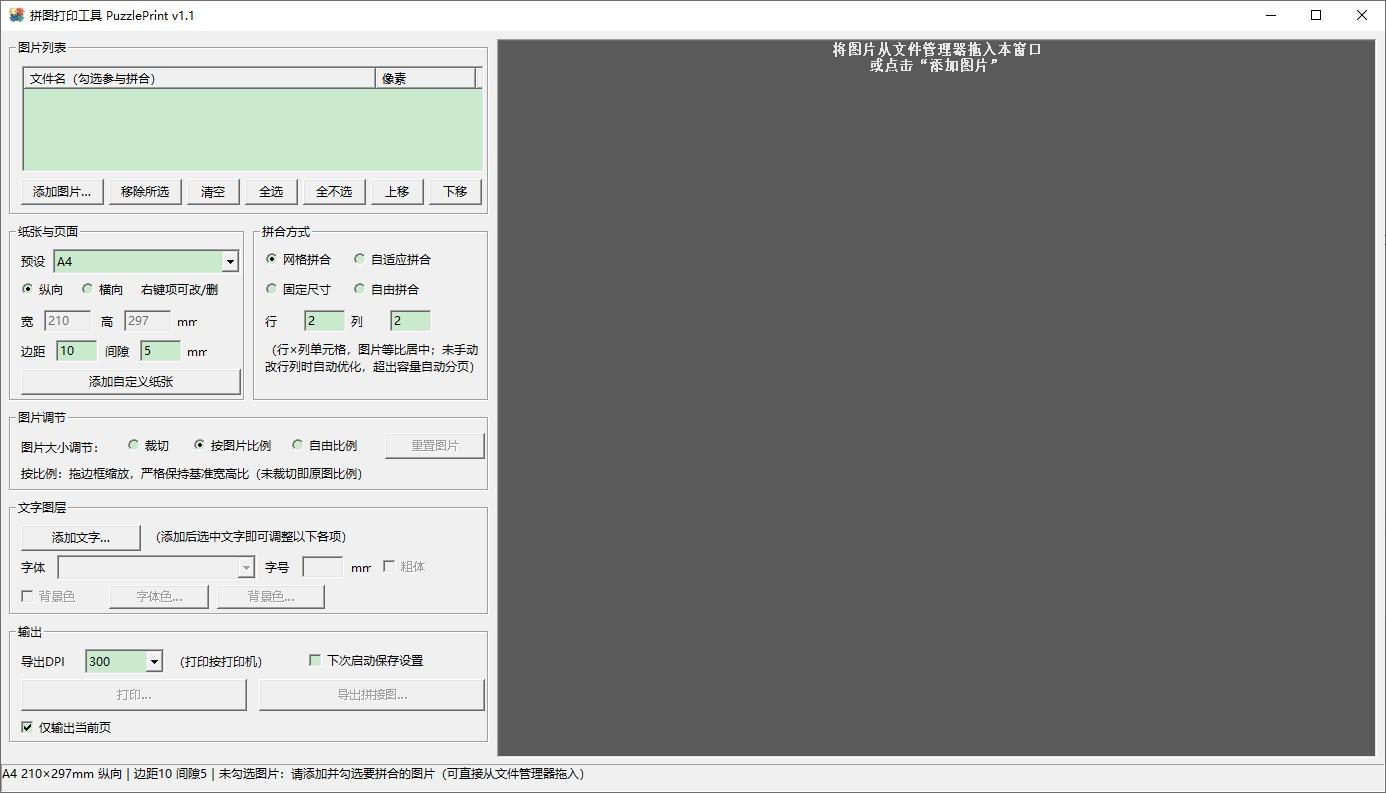Click 添加自定义纸张 button
The height and width of the screenshot is (793, 1386).
coord(131,381)
